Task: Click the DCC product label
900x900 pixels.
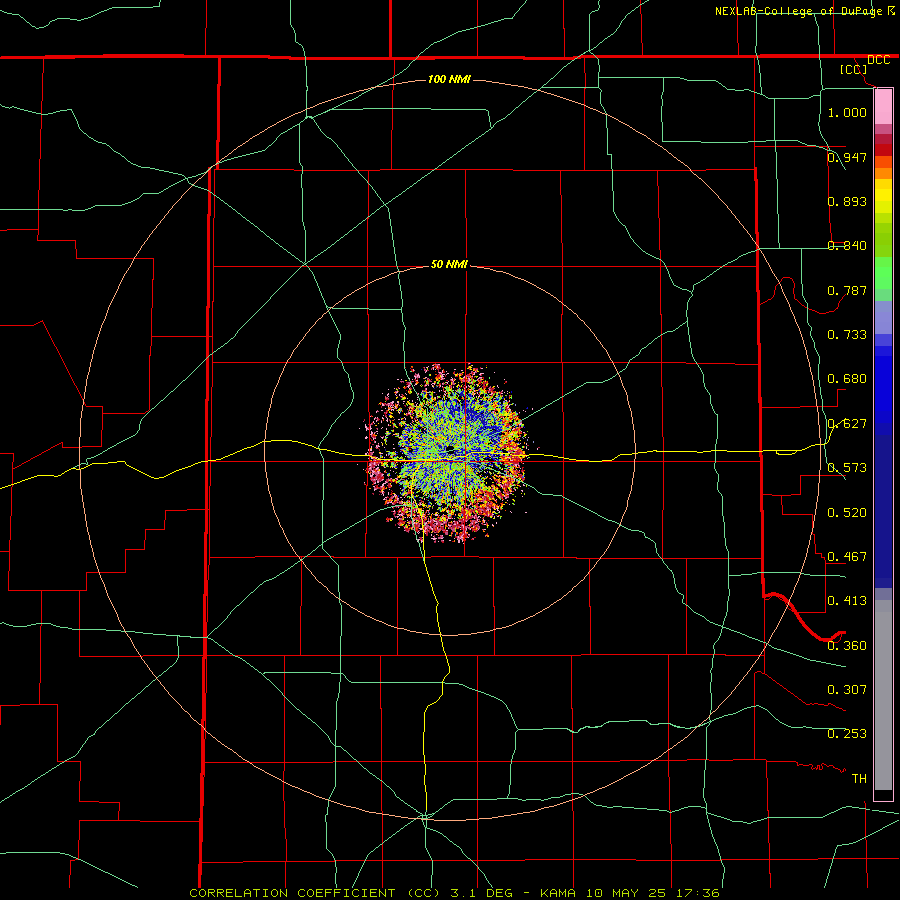Action: [878, 60]
